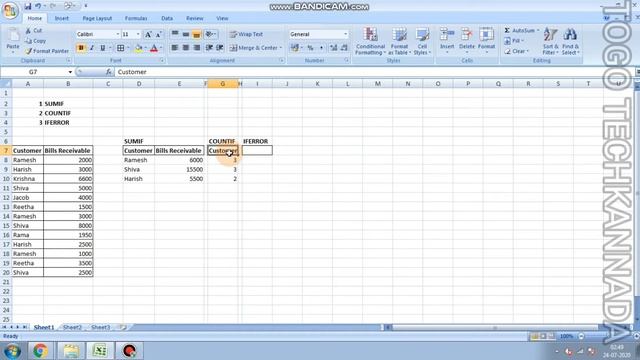Screen dimensions: 640x360
Task: Open Find & Select menu
Action: pyautogui.click(x=570, y=41)
